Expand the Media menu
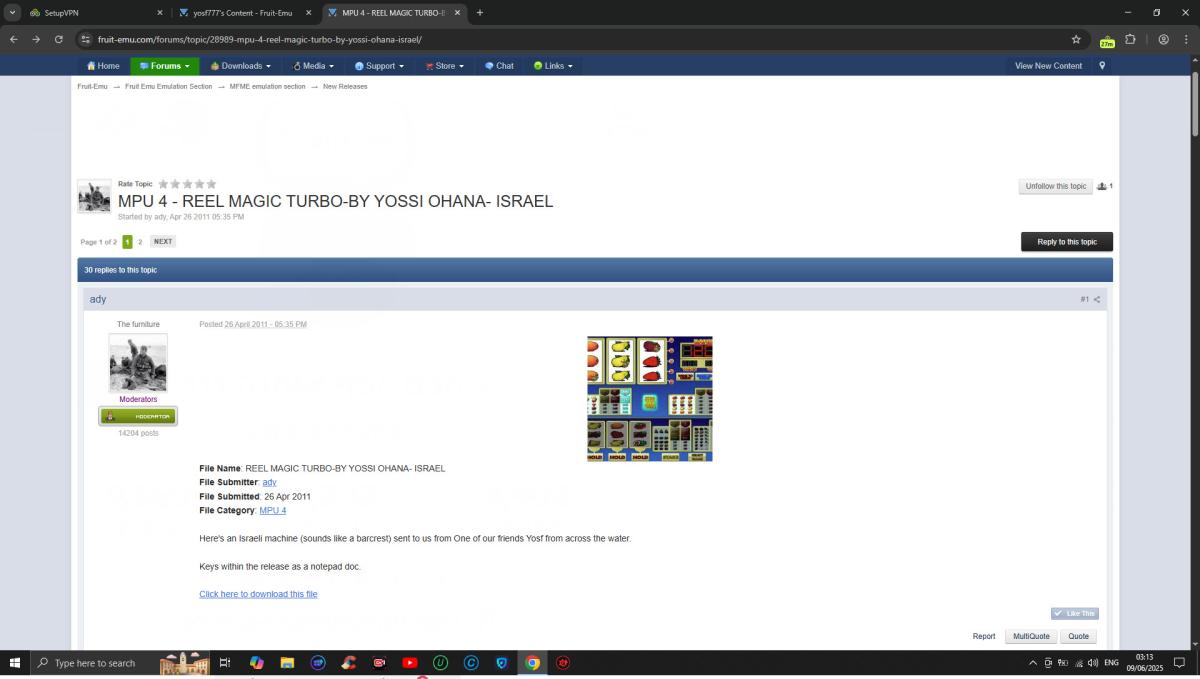 [x=313, y=66]
